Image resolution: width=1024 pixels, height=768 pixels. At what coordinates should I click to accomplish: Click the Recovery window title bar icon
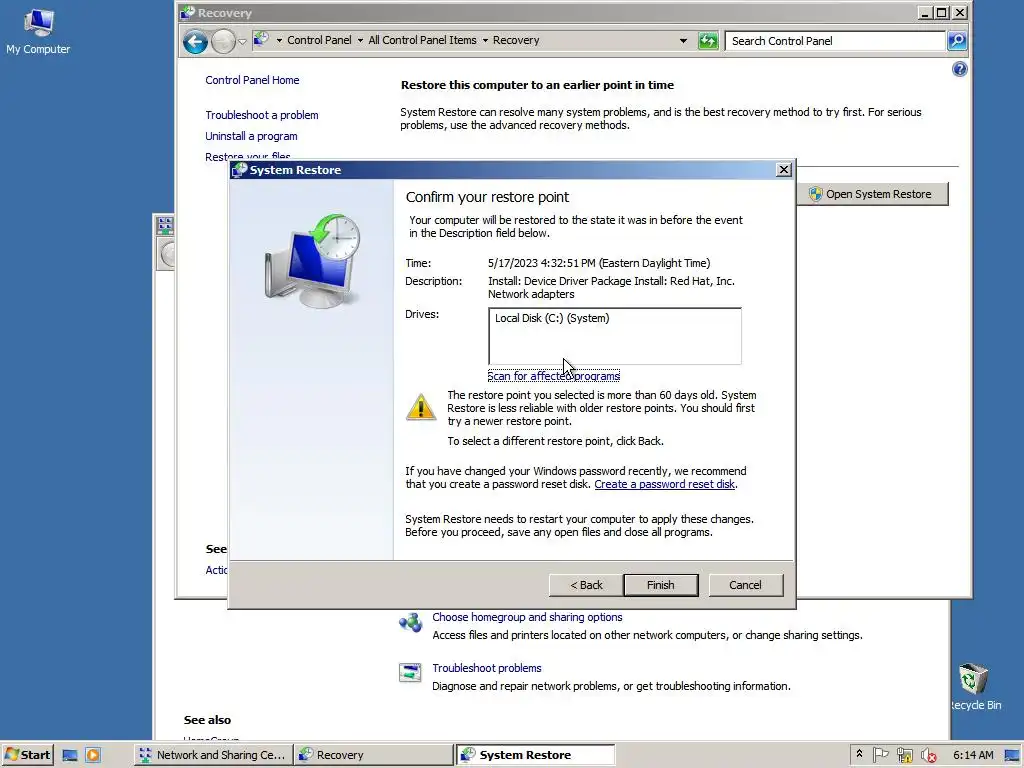pos(188,12)
